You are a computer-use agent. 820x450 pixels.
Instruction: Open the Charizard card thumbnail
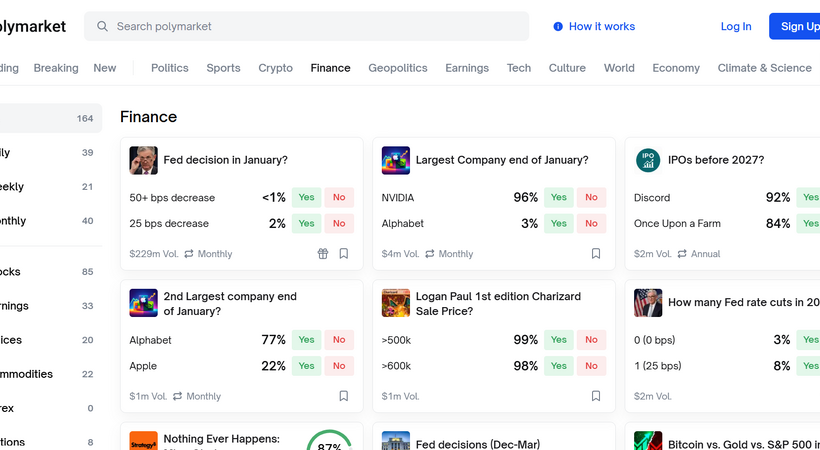point(396,303)
